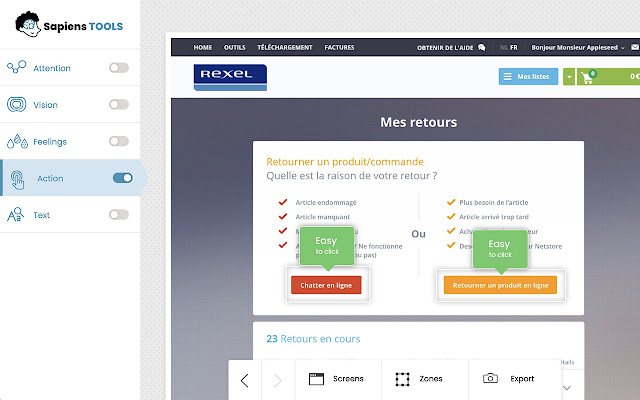This screenshot has height=400, width=640.
Task: Select the Feelings droplets icon
Action: click(x=17, y=141)
